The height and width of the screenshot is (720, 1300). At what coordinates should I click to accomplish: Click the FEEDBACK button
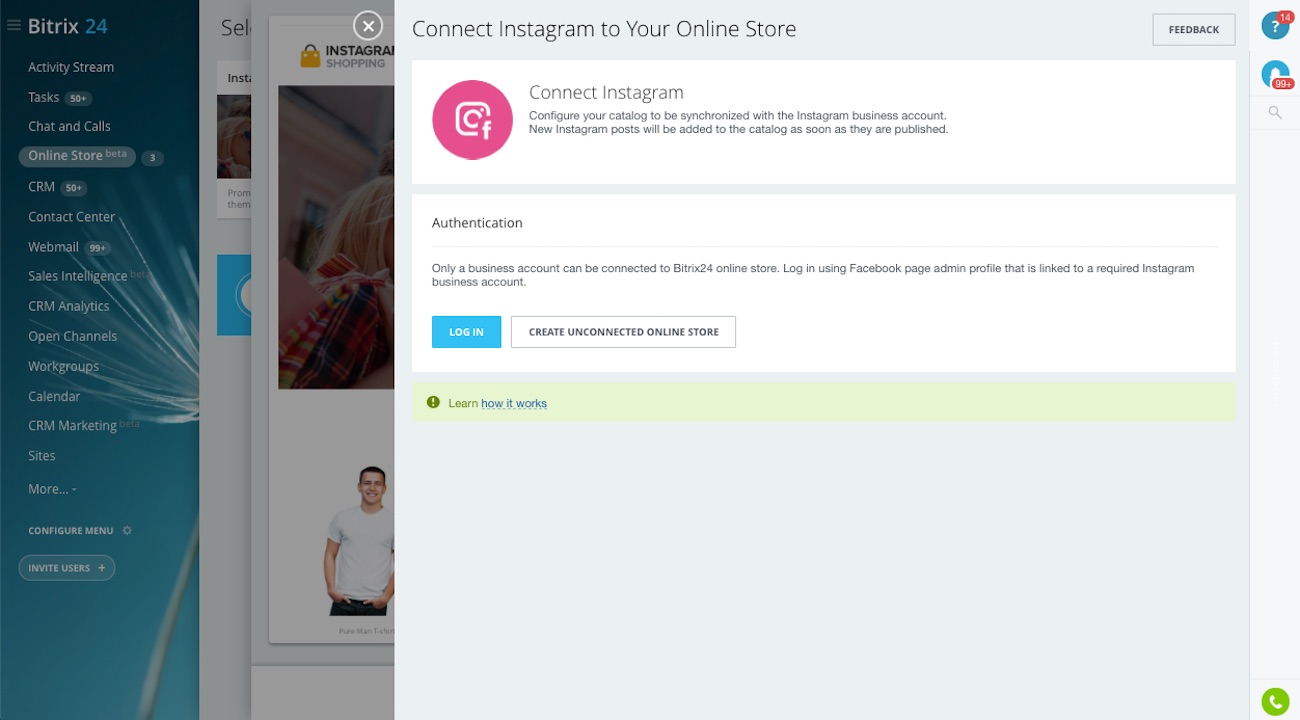[x=1193, y=30]
